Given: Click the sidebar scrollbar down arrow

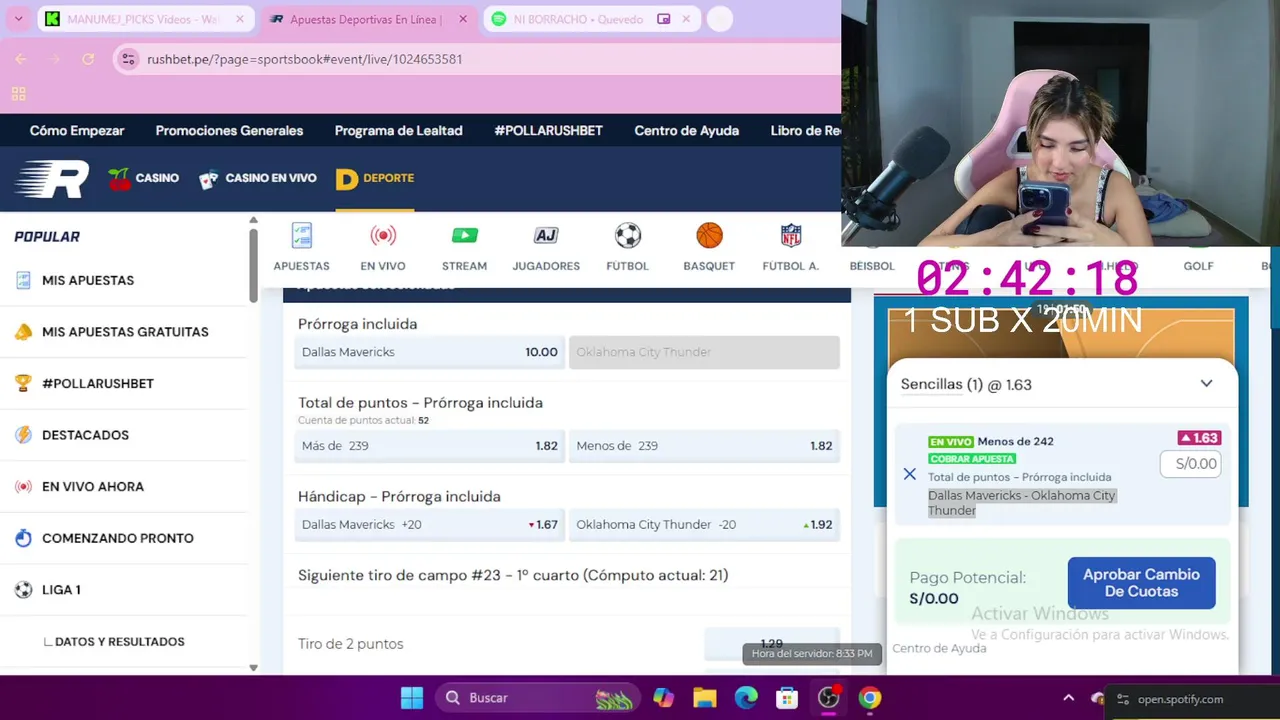Looking at the screenshot, I should (253, 667).
